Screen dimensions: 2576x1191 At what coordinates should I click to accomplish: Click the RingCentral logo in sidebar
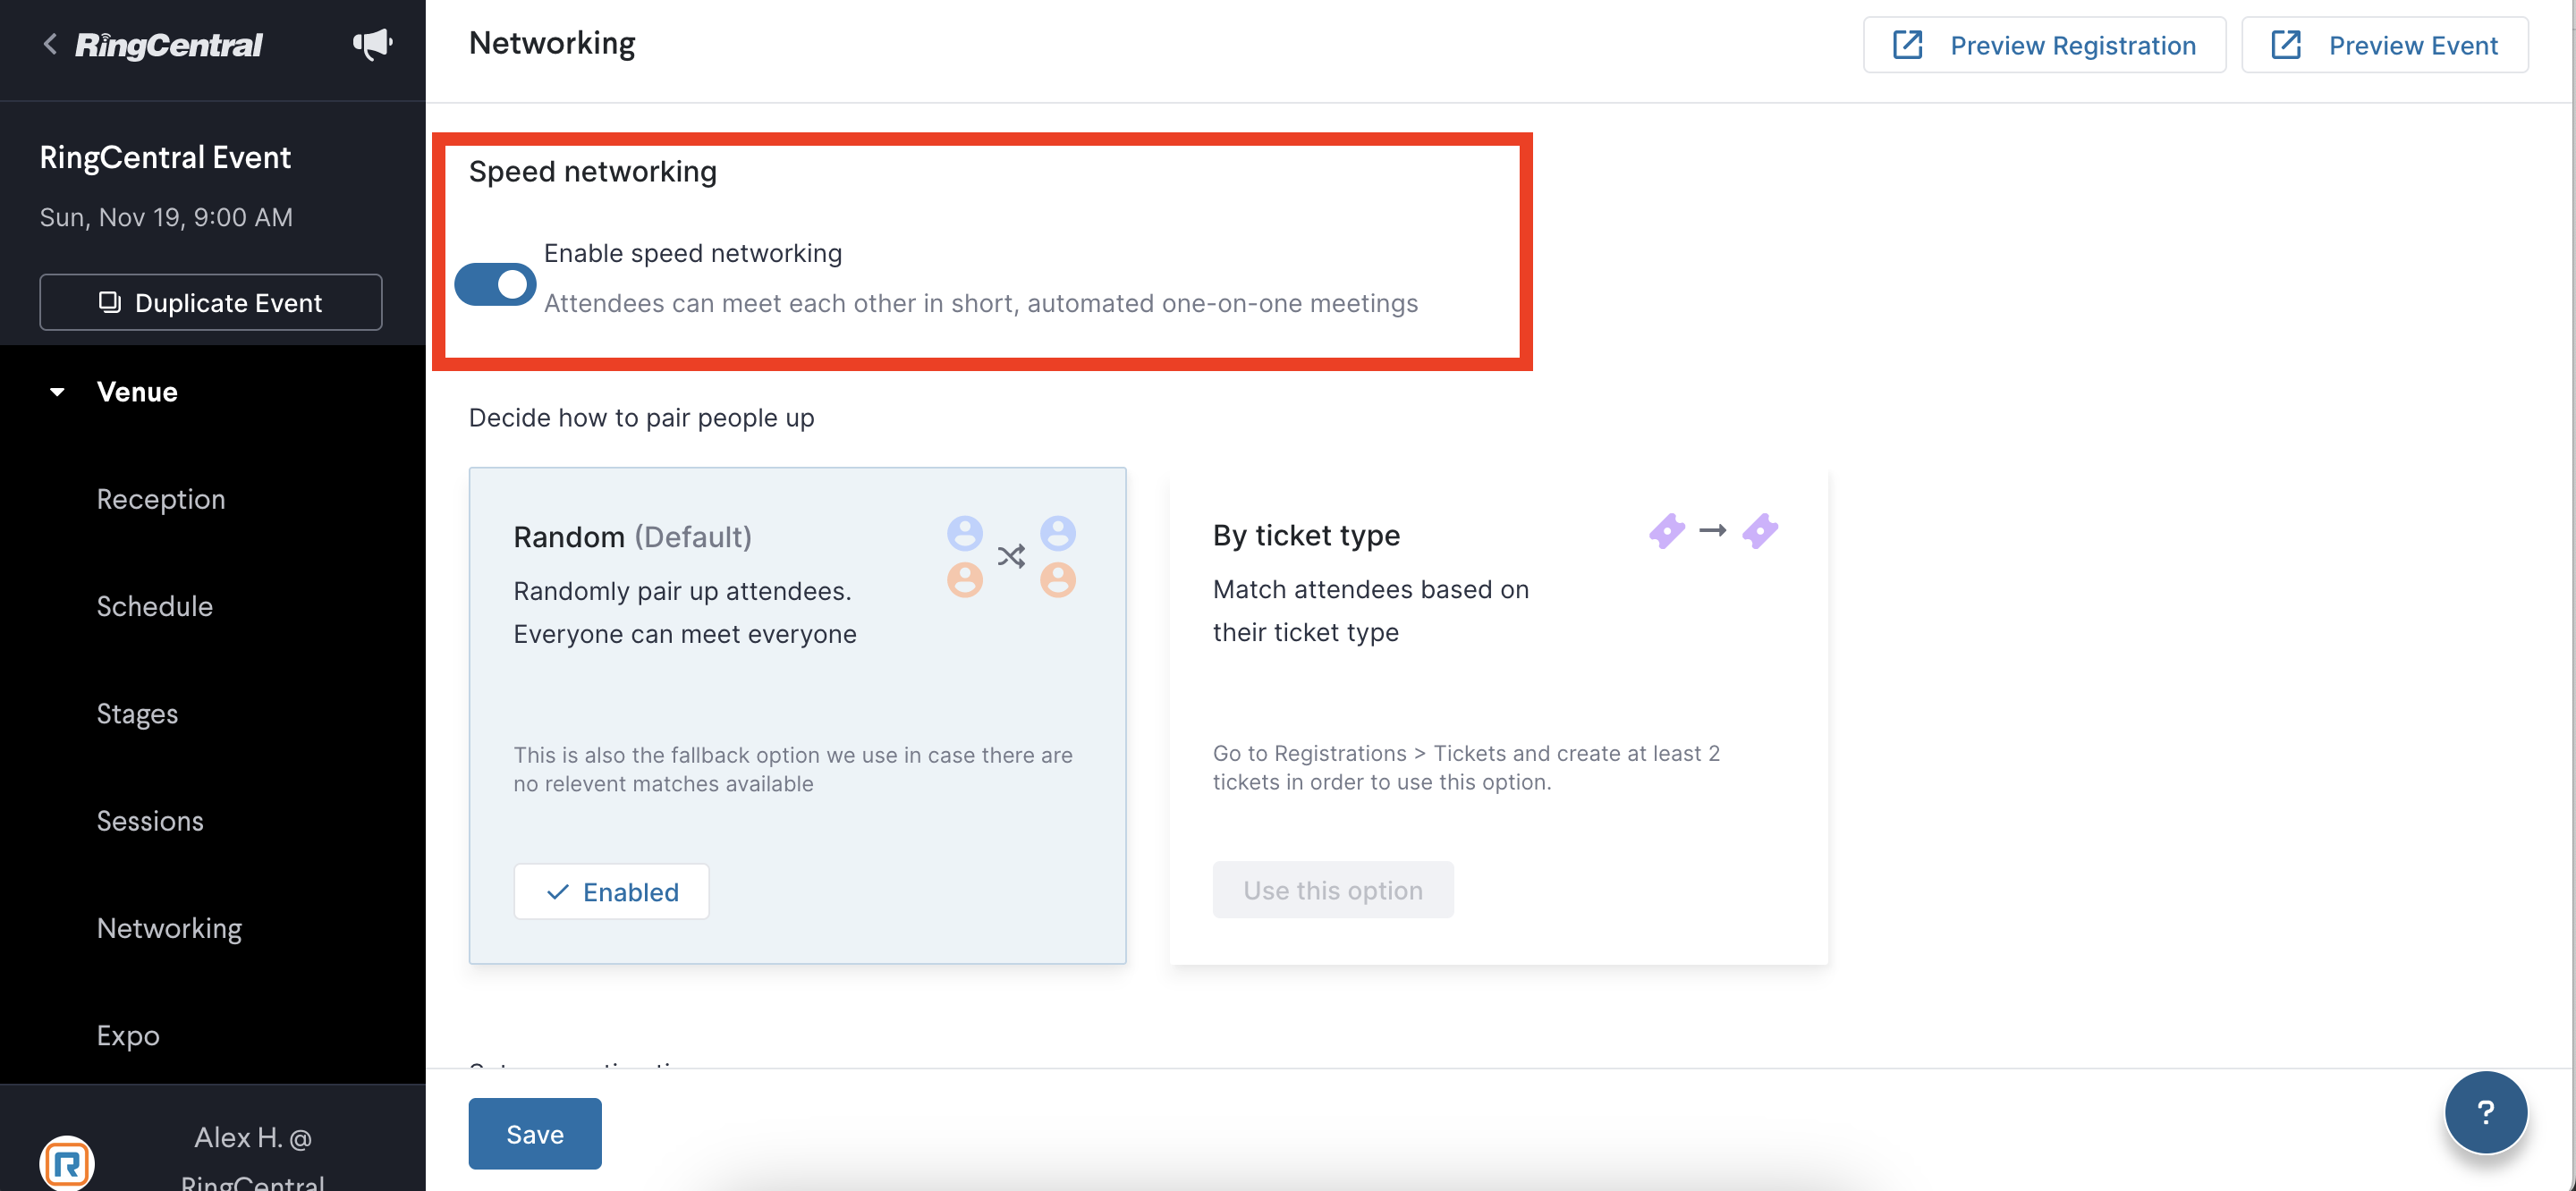pos(169,45)
